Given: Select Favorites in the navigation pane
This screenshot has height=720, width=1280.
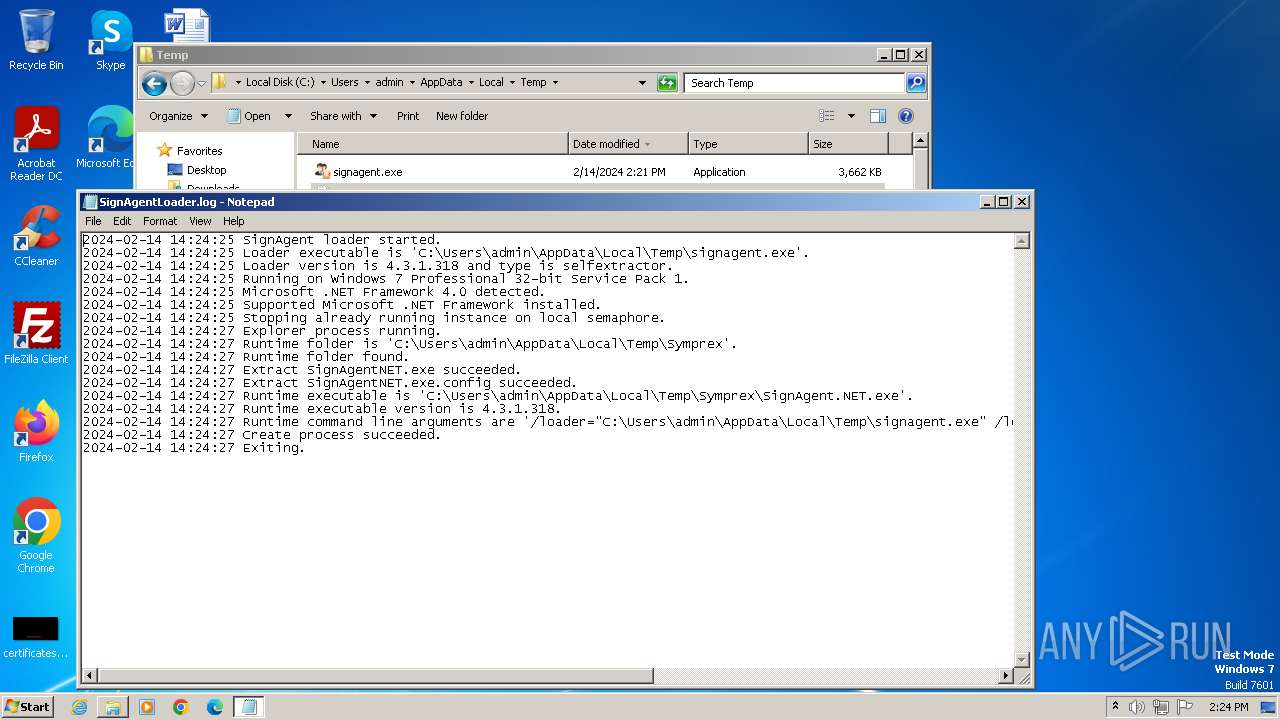Looking at the screenshot, I should click(199, 151).
